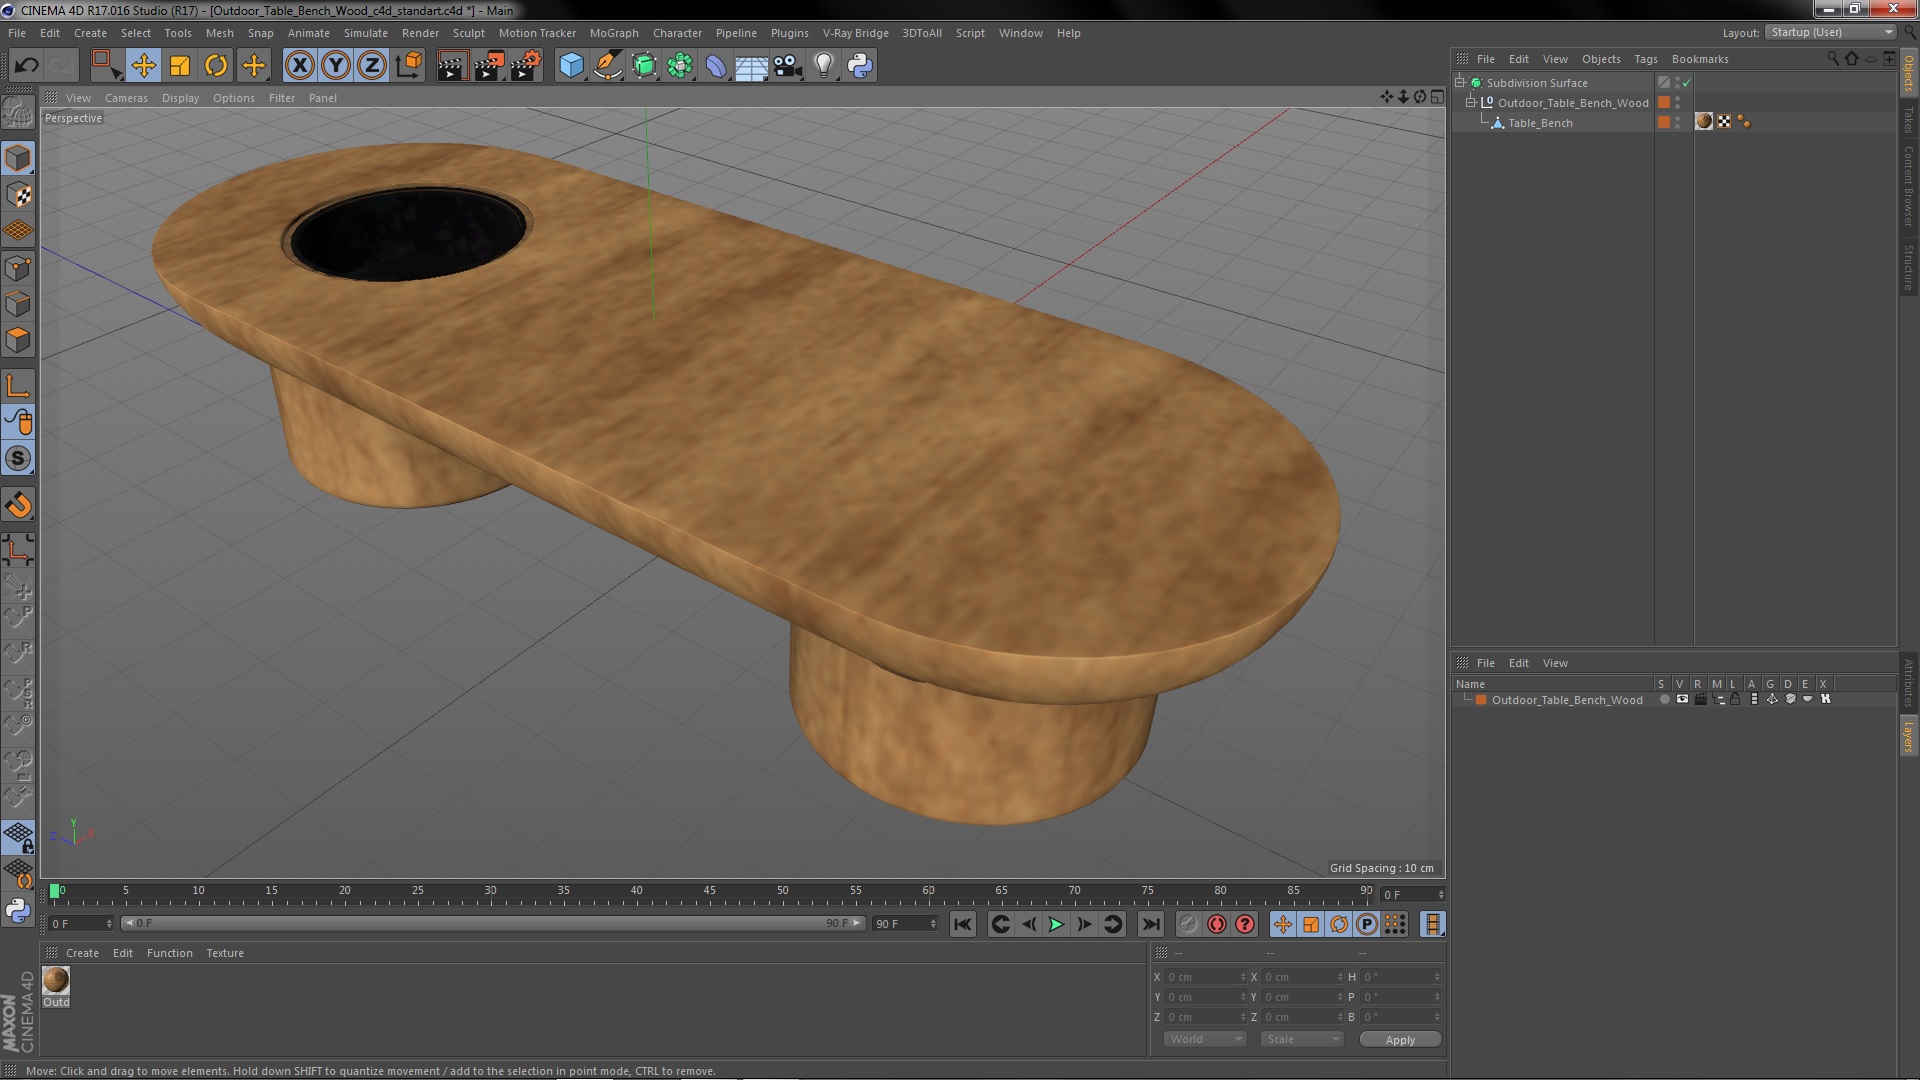Switch to Content Browser side tab
Screen dimensions: 1920x1080
pos(1909,186)
